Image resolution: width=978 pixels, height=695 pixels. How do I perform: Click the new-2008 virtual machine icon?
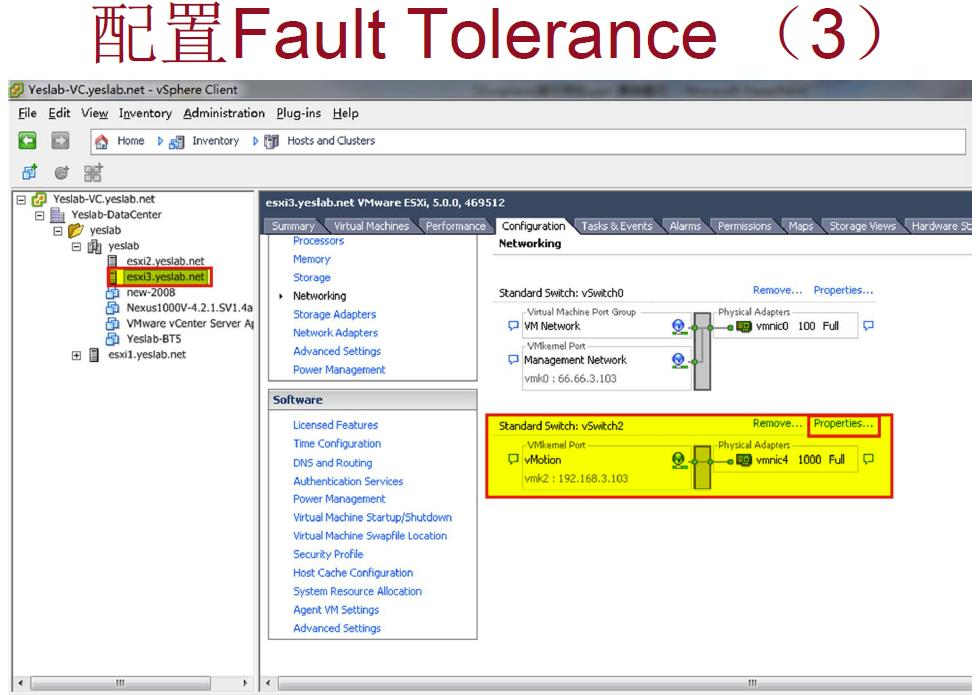click(x=112, y=293)
